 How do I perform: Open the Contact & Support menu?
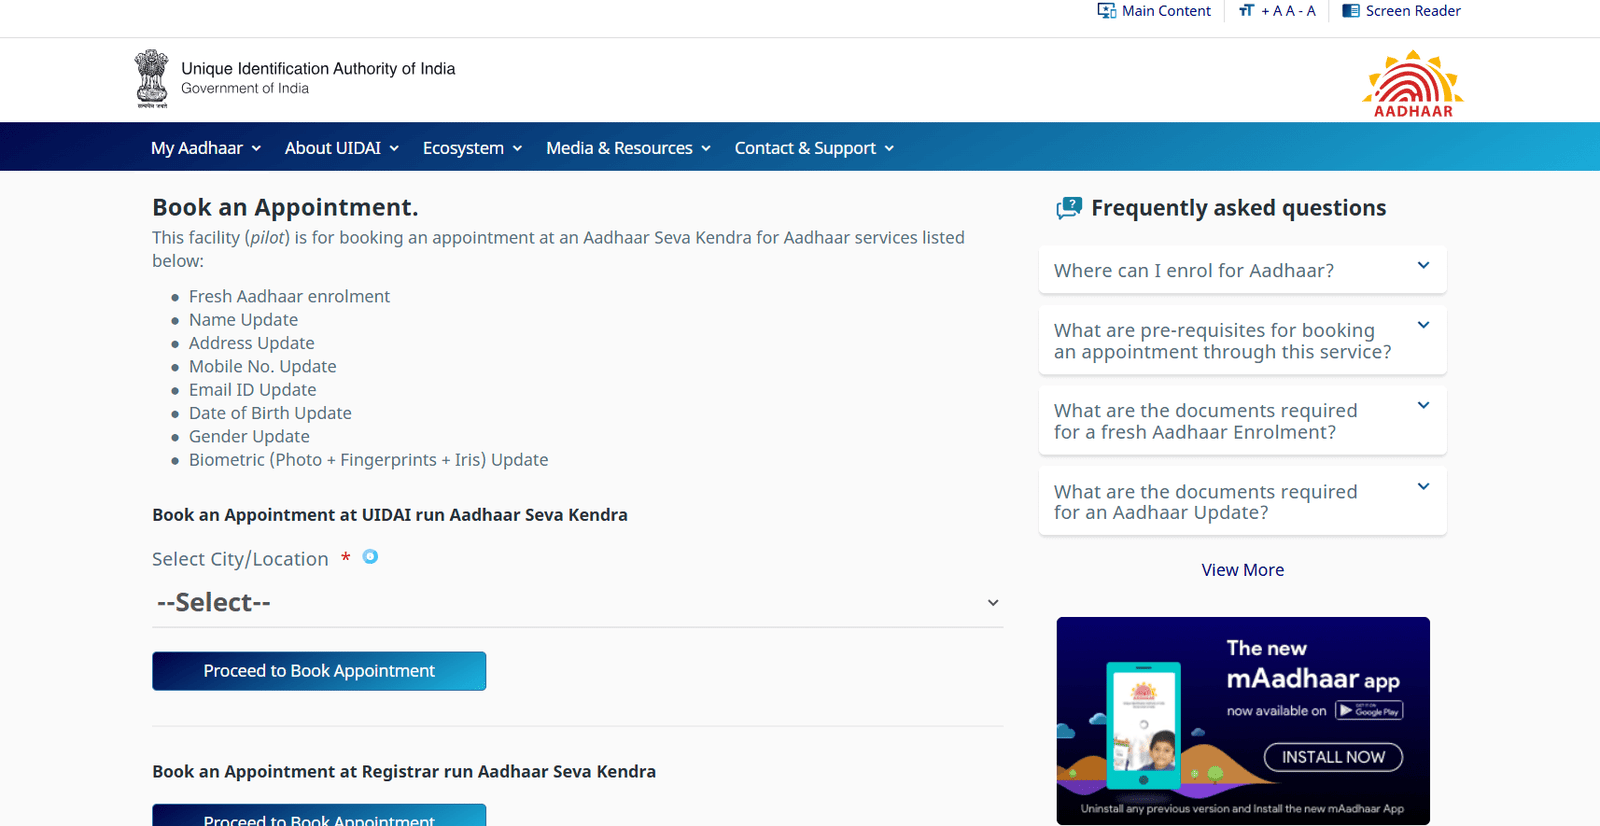(x=814, y=148)
